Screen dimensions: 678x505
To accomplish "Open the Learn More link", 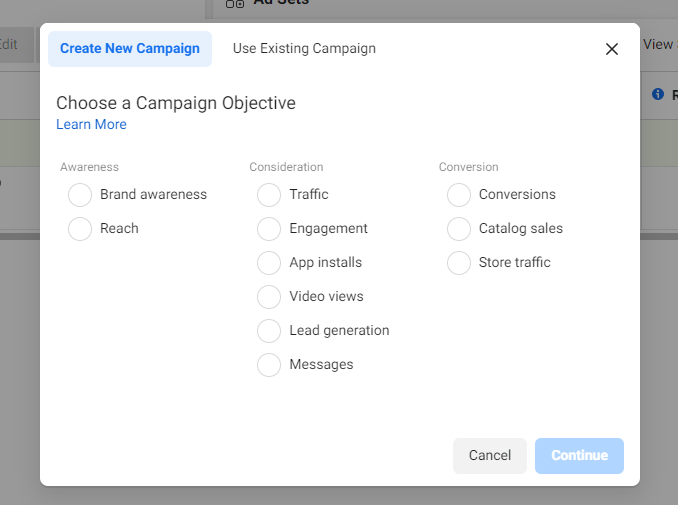I will [91, 125].
